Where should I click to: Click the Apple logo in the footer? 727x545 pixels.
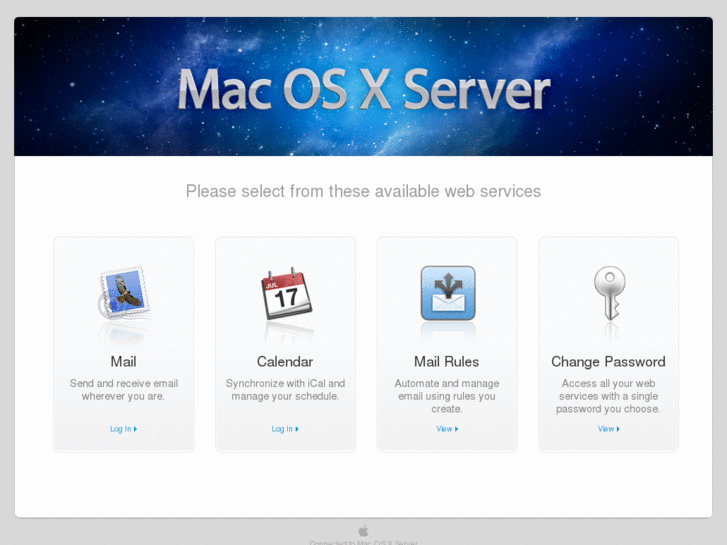pos(364,531)
